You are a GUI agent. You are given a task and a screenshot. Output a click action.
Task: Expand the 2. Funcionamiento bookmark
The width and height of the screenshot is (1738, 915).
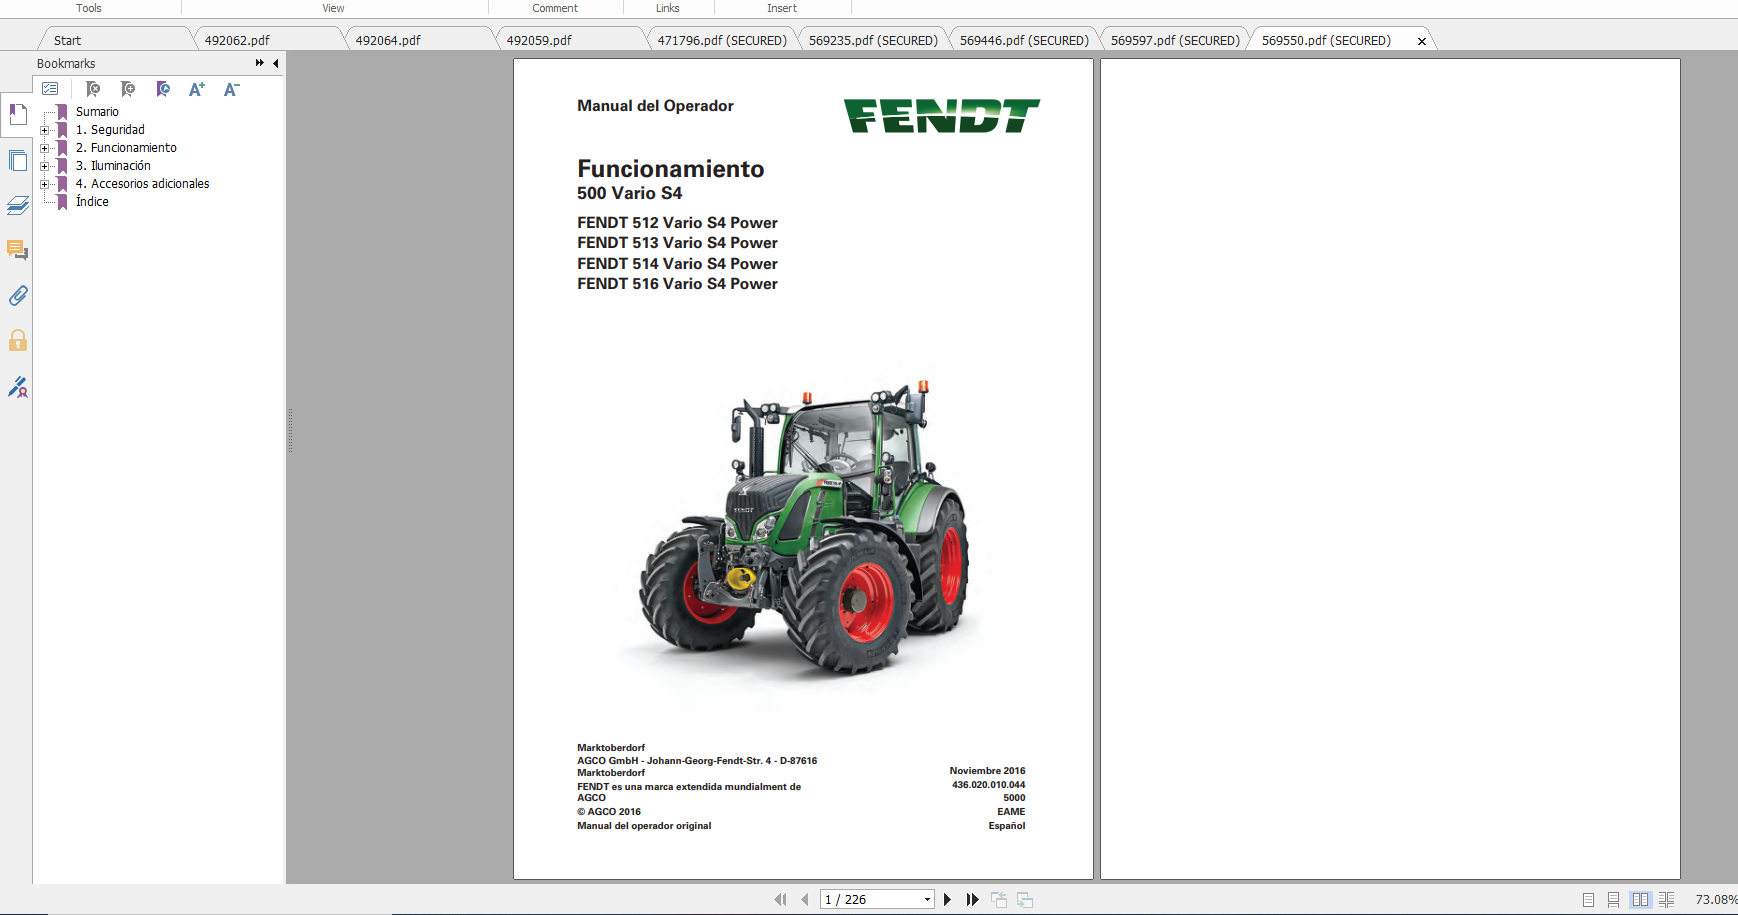[x=45, y=148]
